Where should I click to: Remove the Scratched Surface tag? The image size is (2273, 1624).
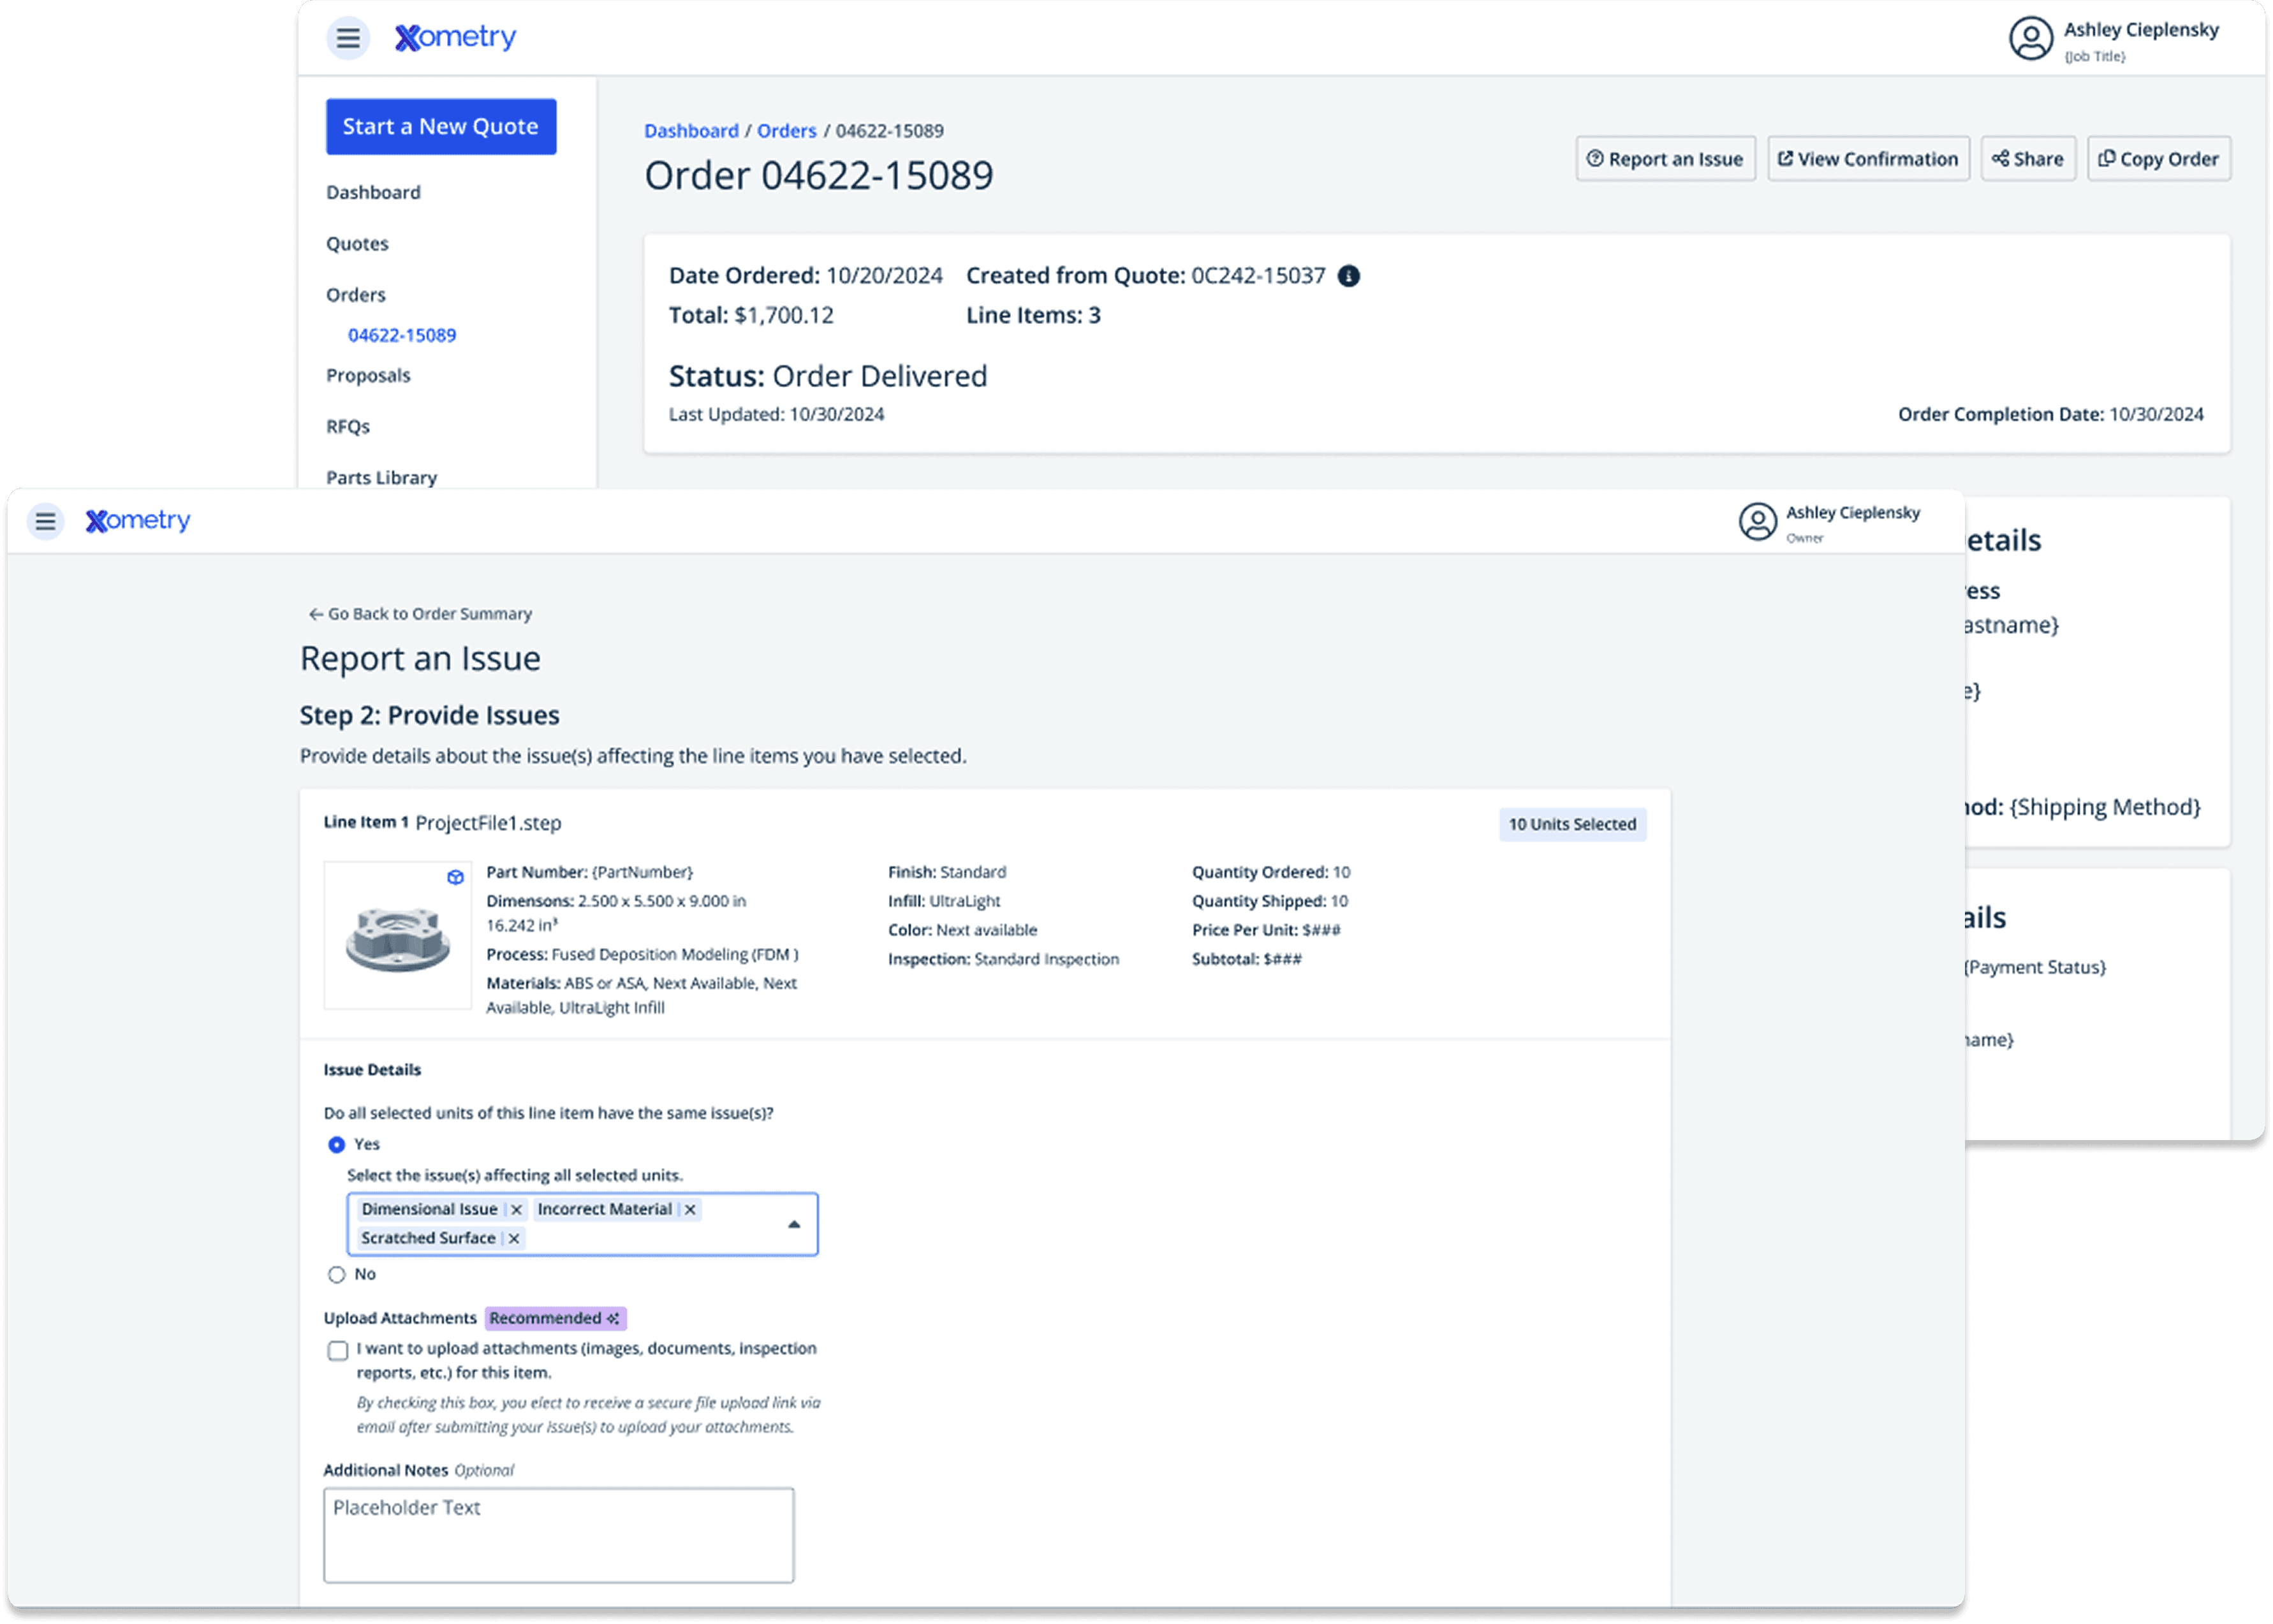click(514, 1238)
